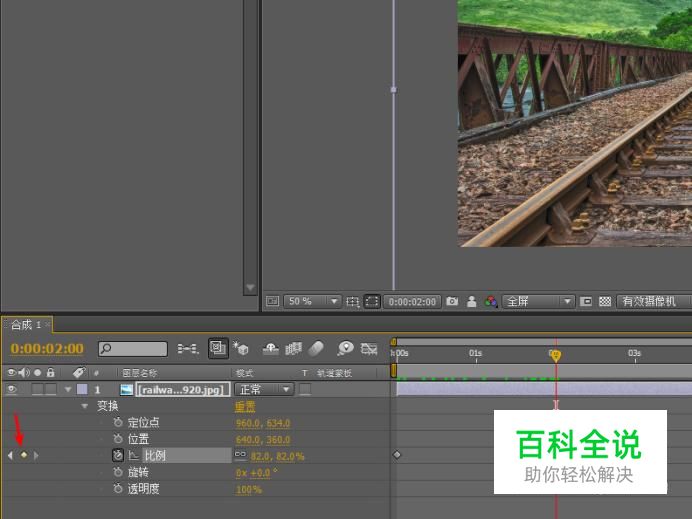
Task: Click the always preview this view icon
Action: (x=272, y=301)
